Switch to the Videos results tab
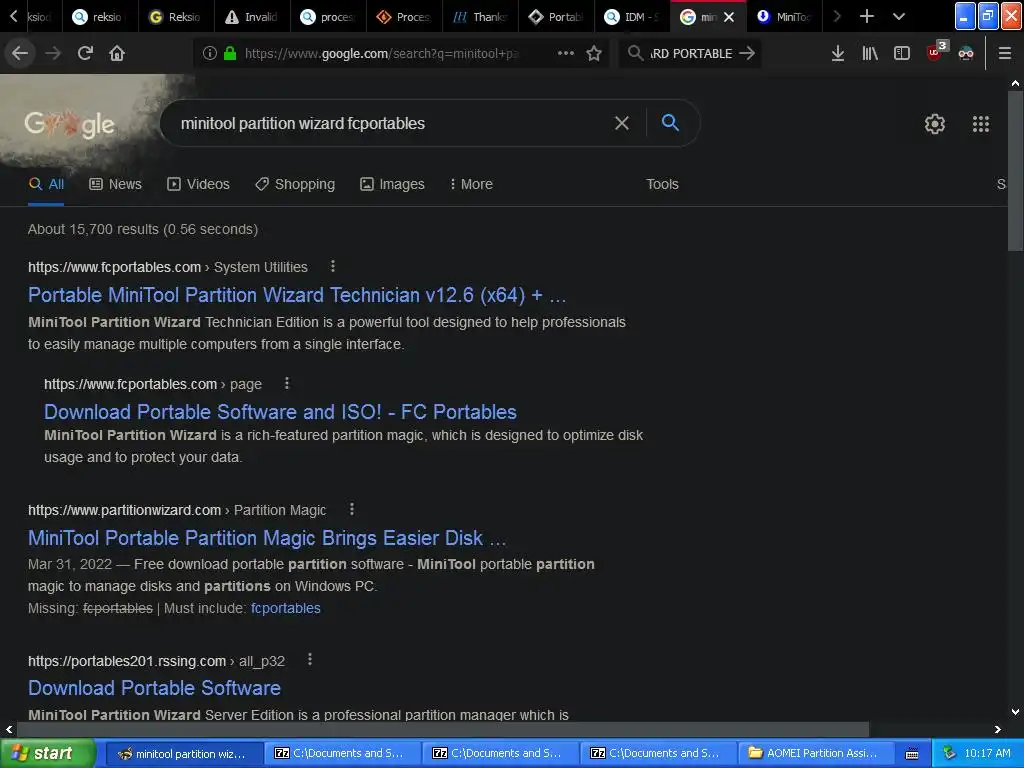 coord(199,184)
